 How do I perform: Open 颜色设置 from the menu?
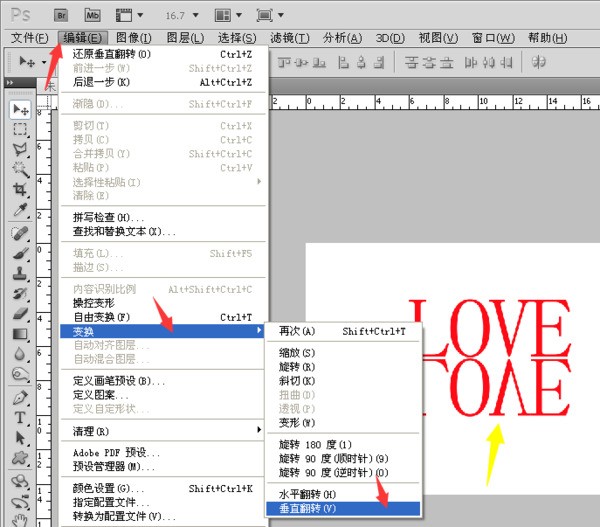click(x=162, y=488)
